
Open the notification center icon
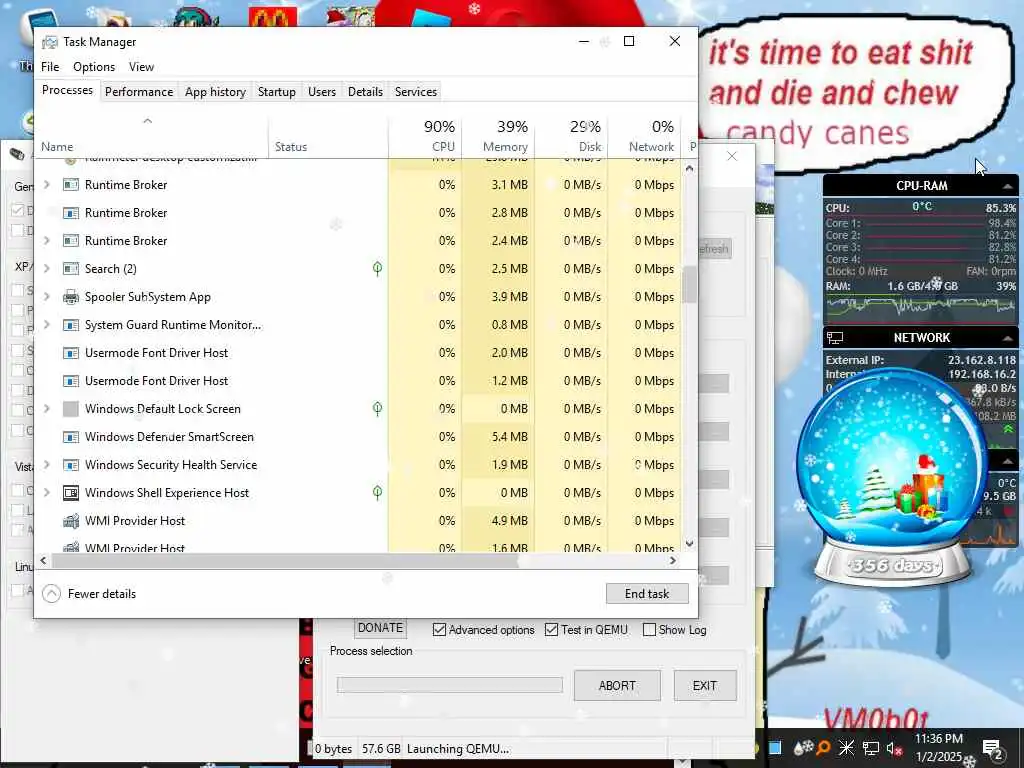point(992,748)
